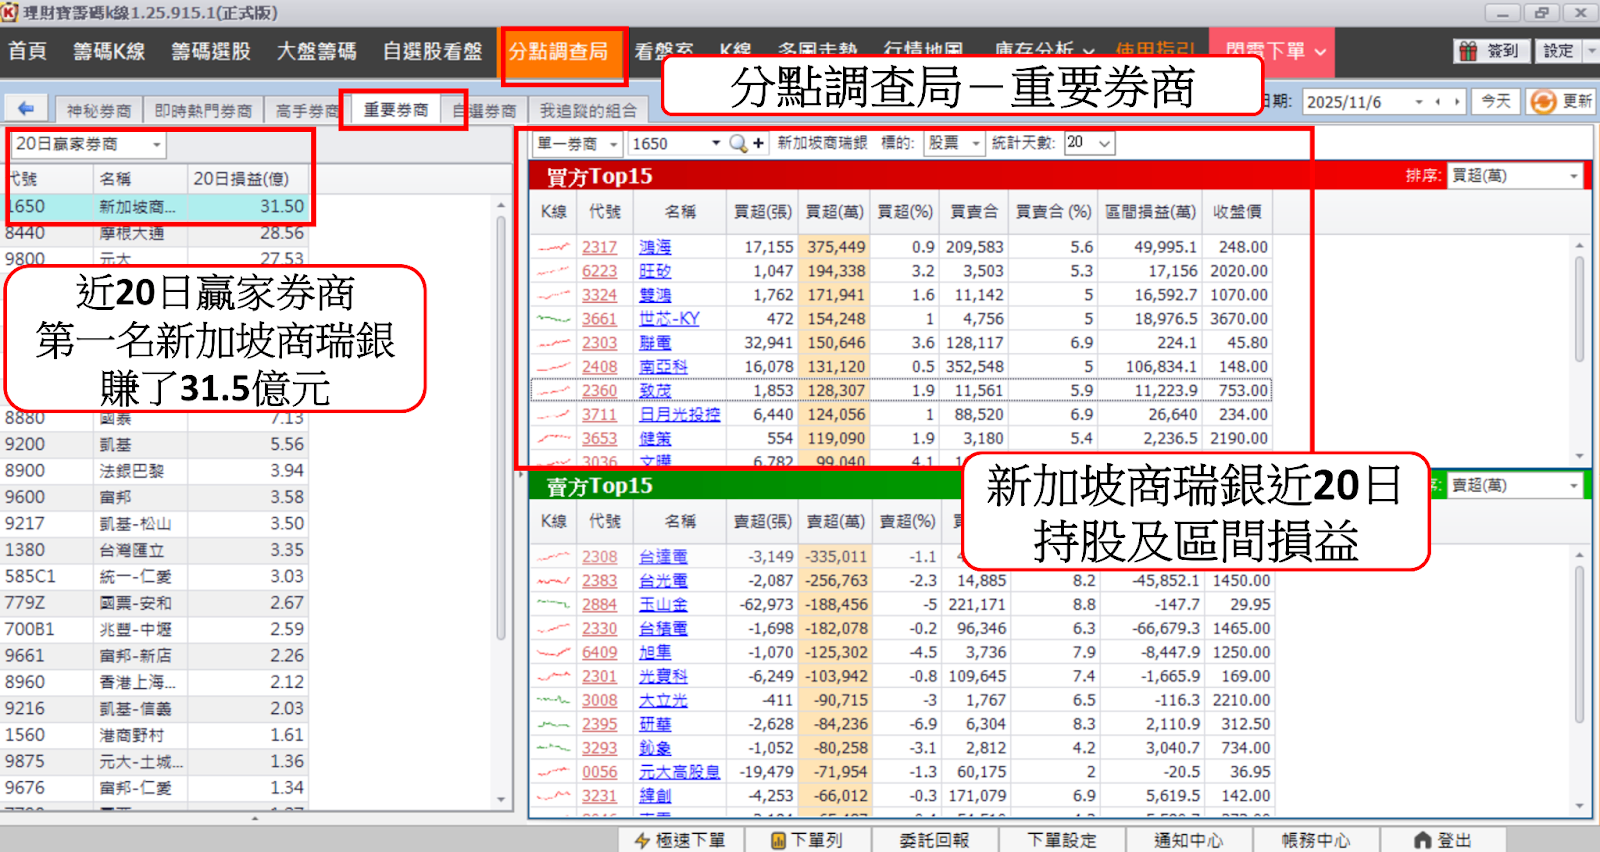Click down arrow of 賣方Top15 scrollbar

pos(1580,806)
